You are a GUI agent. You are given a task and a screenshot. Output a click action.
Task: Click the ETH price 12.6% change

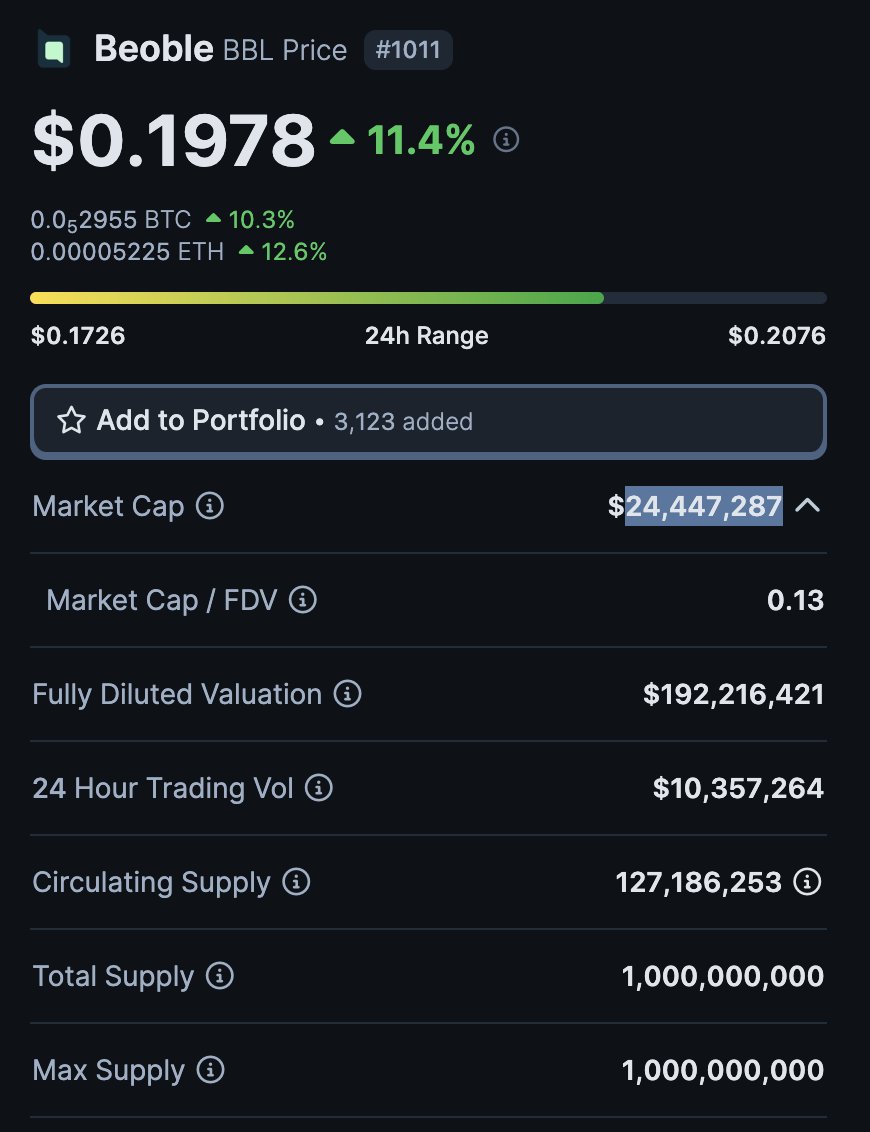tap(283, 252)
